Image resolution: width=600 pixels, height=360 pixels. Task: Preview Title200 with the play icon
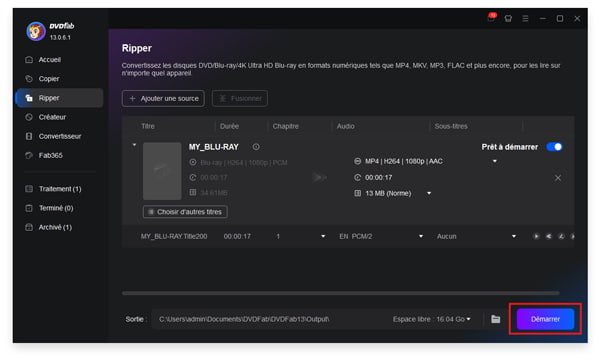coord(536,236)
